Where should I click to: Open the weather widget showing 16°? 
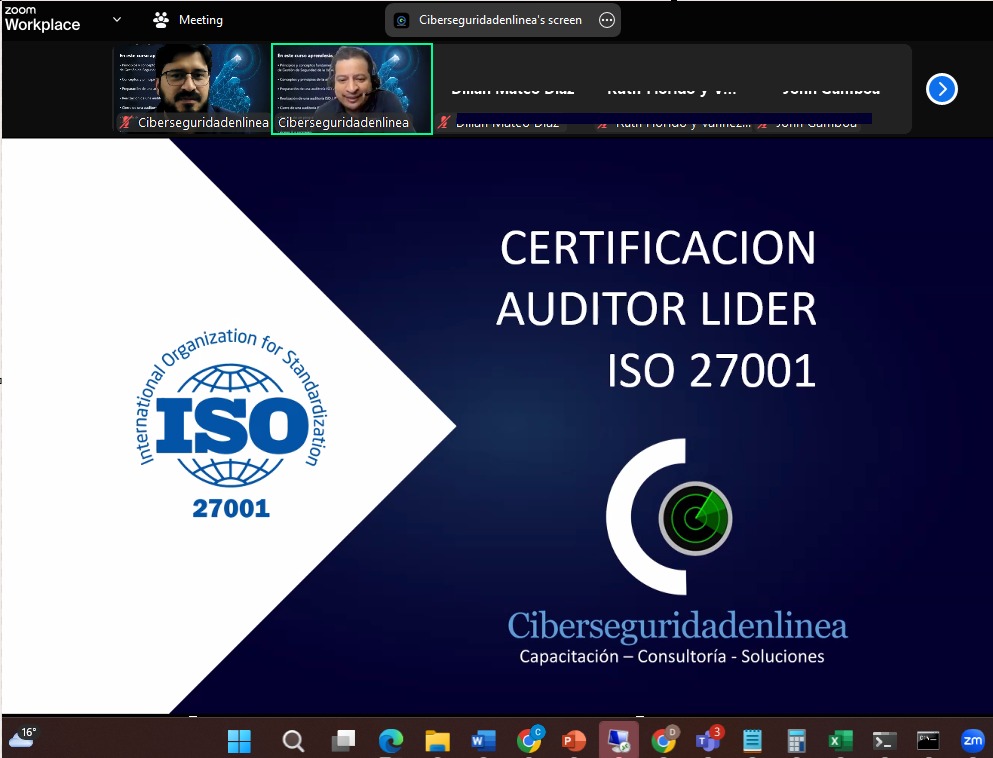click(23, 737)
